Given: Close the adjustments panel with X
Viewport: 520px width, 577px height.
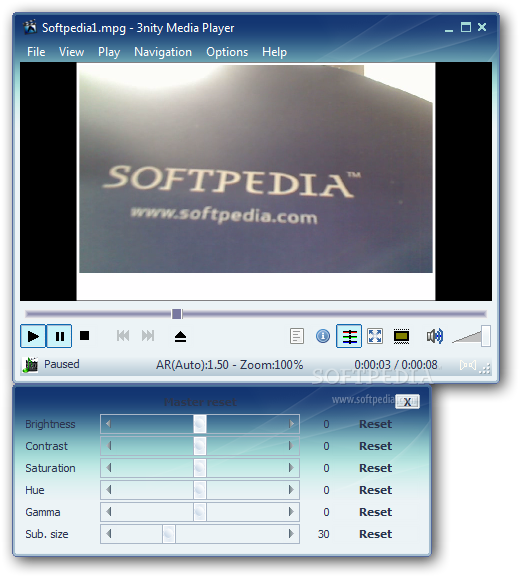Looking at the screenshot, I should tap(407, 402).
